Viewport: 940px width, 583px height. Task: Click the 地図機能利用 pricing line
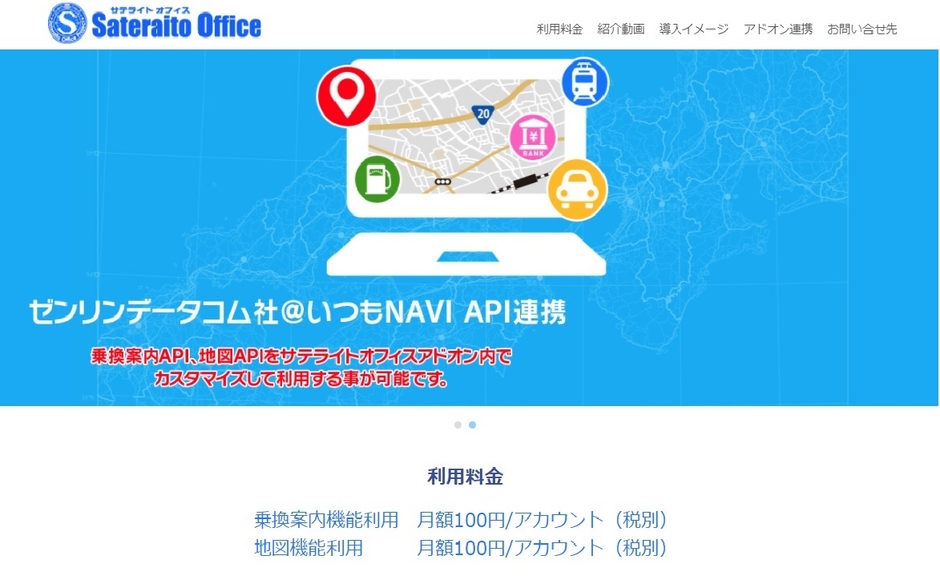coord(460,548)
